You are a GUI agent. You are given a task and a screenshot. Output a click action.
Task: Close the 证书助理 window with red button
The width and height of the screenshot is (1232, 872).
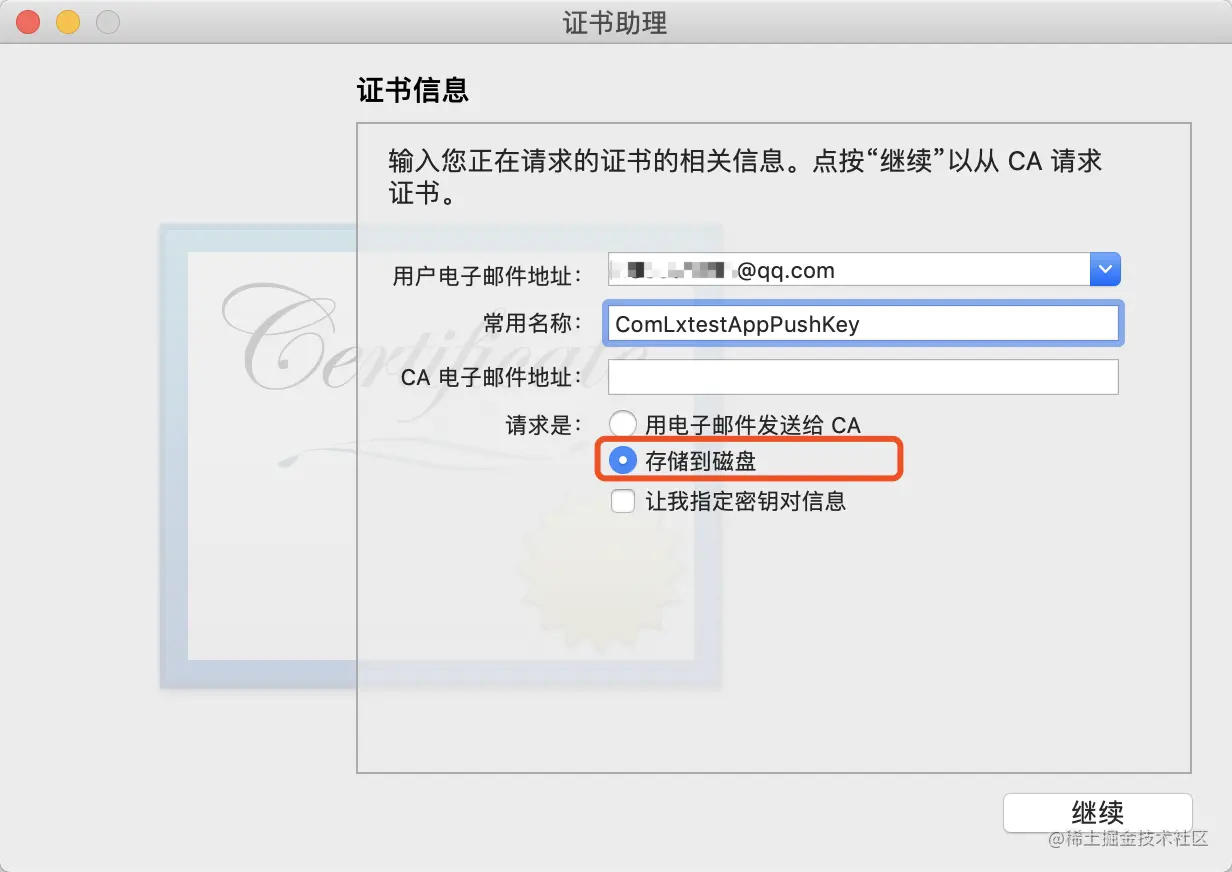(x=28, y=22)
